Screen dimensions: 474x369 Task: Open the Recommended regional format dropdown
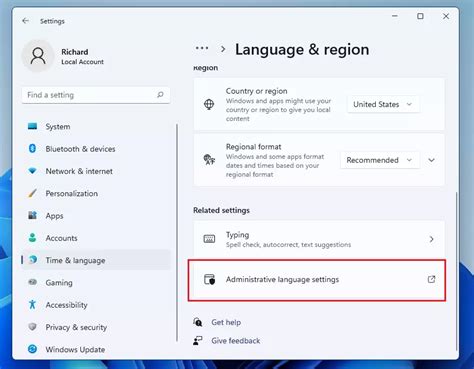pos(380,160)
